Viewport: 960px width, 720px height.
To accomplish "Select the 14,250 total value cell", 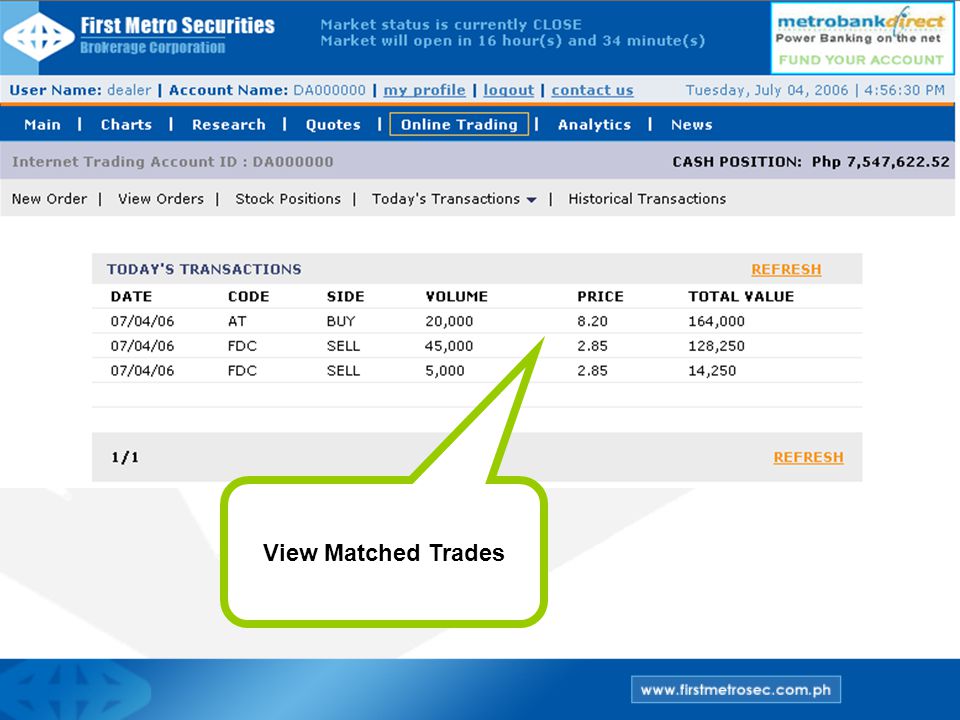I will (x=712, y=370).
